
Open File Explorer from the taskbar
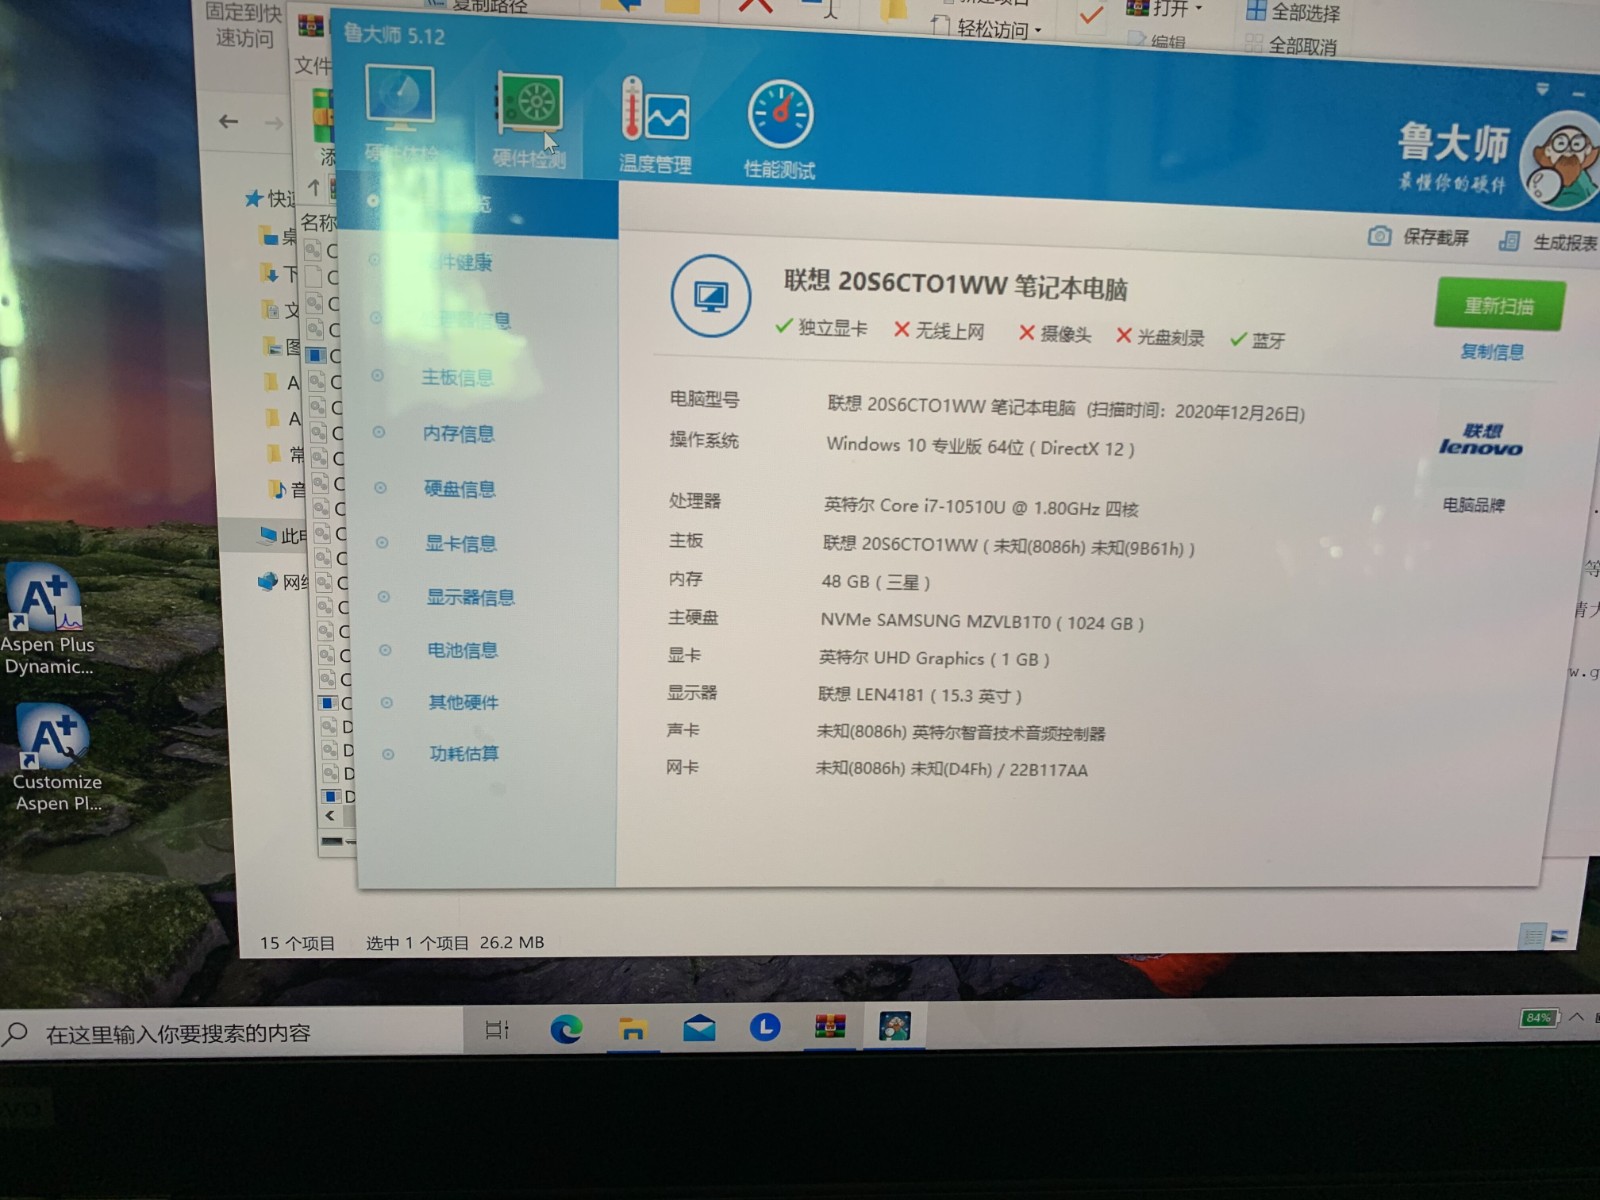click(x=632, y=1028)
